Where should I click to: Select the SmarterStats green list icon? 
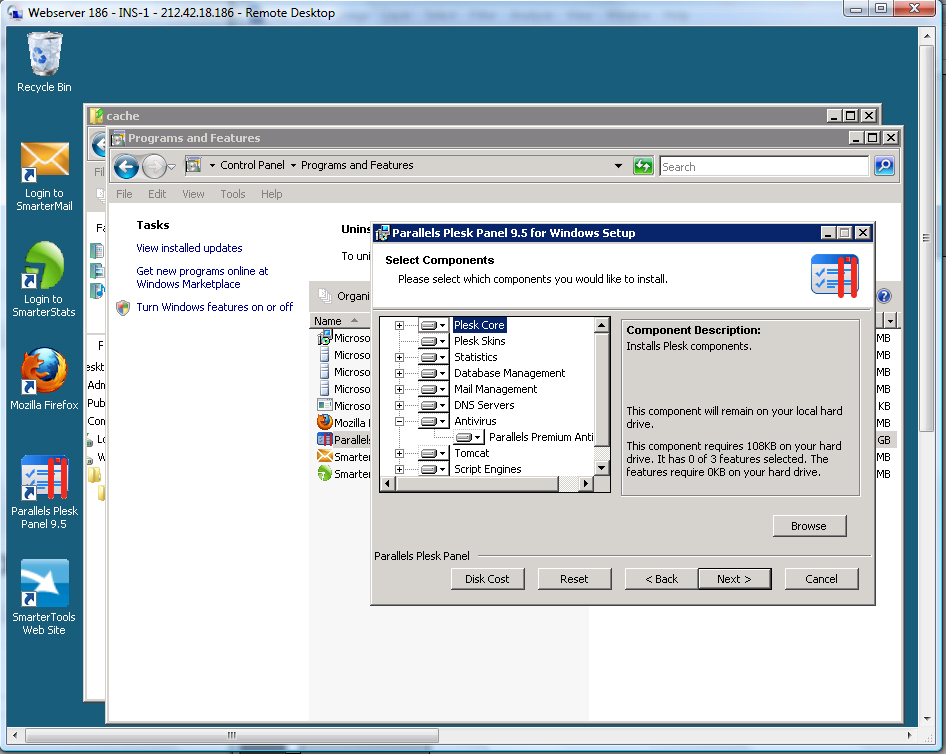pyautogui.click(x=325, y=473)
